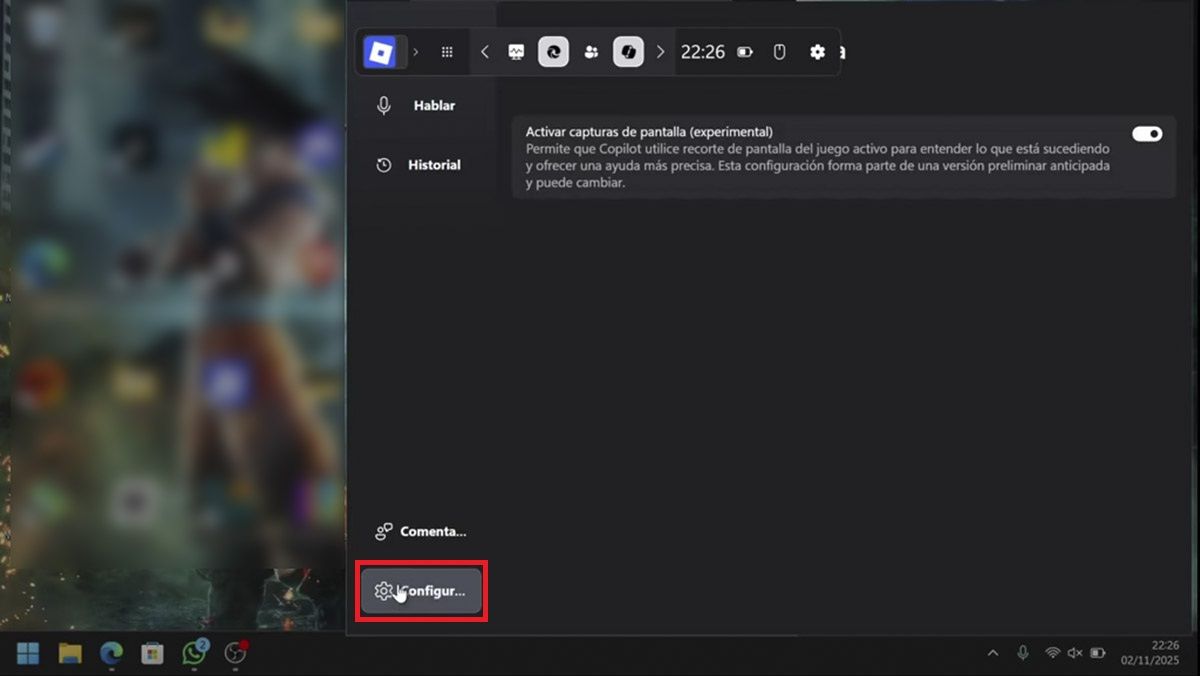Open WhatsApp from the taskbar
This screenshot has height=676, width=1200.
tap(194, 653)
